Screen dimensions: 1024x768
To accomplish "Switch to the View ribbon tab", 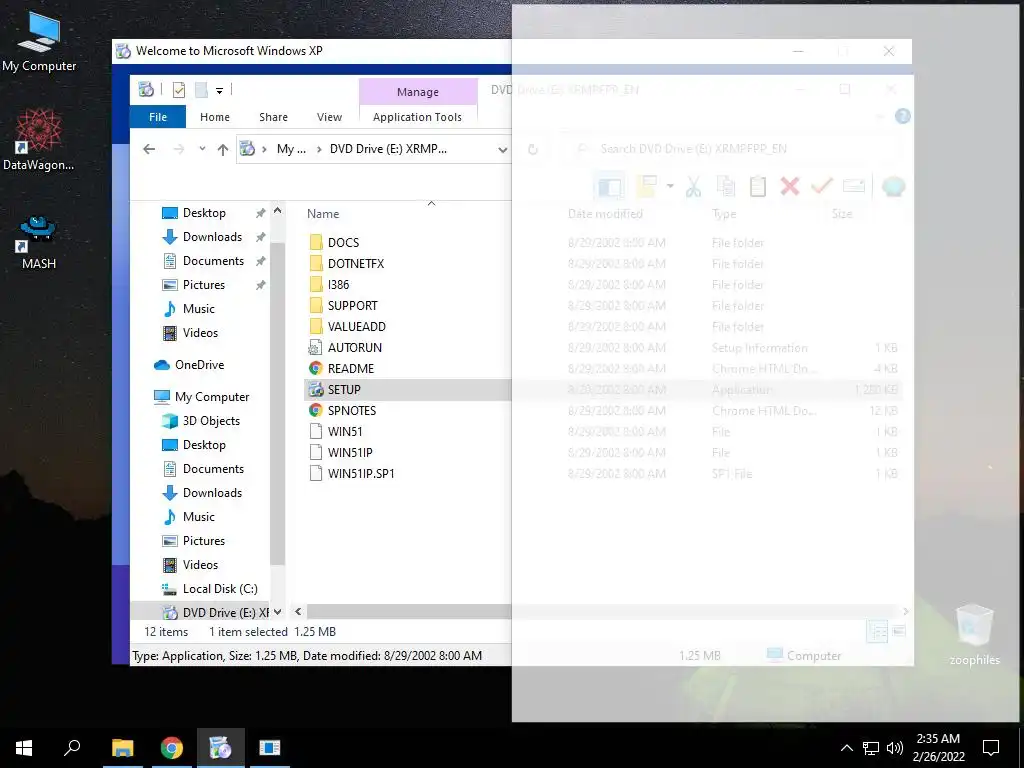I will (329, 117).
